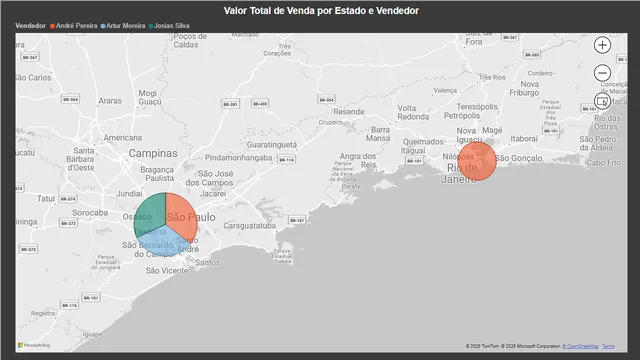Click the Artur Moreira legend label
The height and width of the screenshot is (360, 640).
126,26
